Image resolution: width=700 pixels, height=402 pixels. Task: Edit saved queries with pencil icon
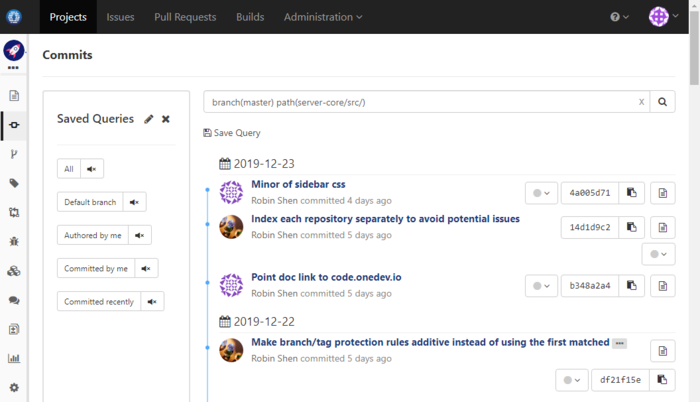[x=149, y=119]
